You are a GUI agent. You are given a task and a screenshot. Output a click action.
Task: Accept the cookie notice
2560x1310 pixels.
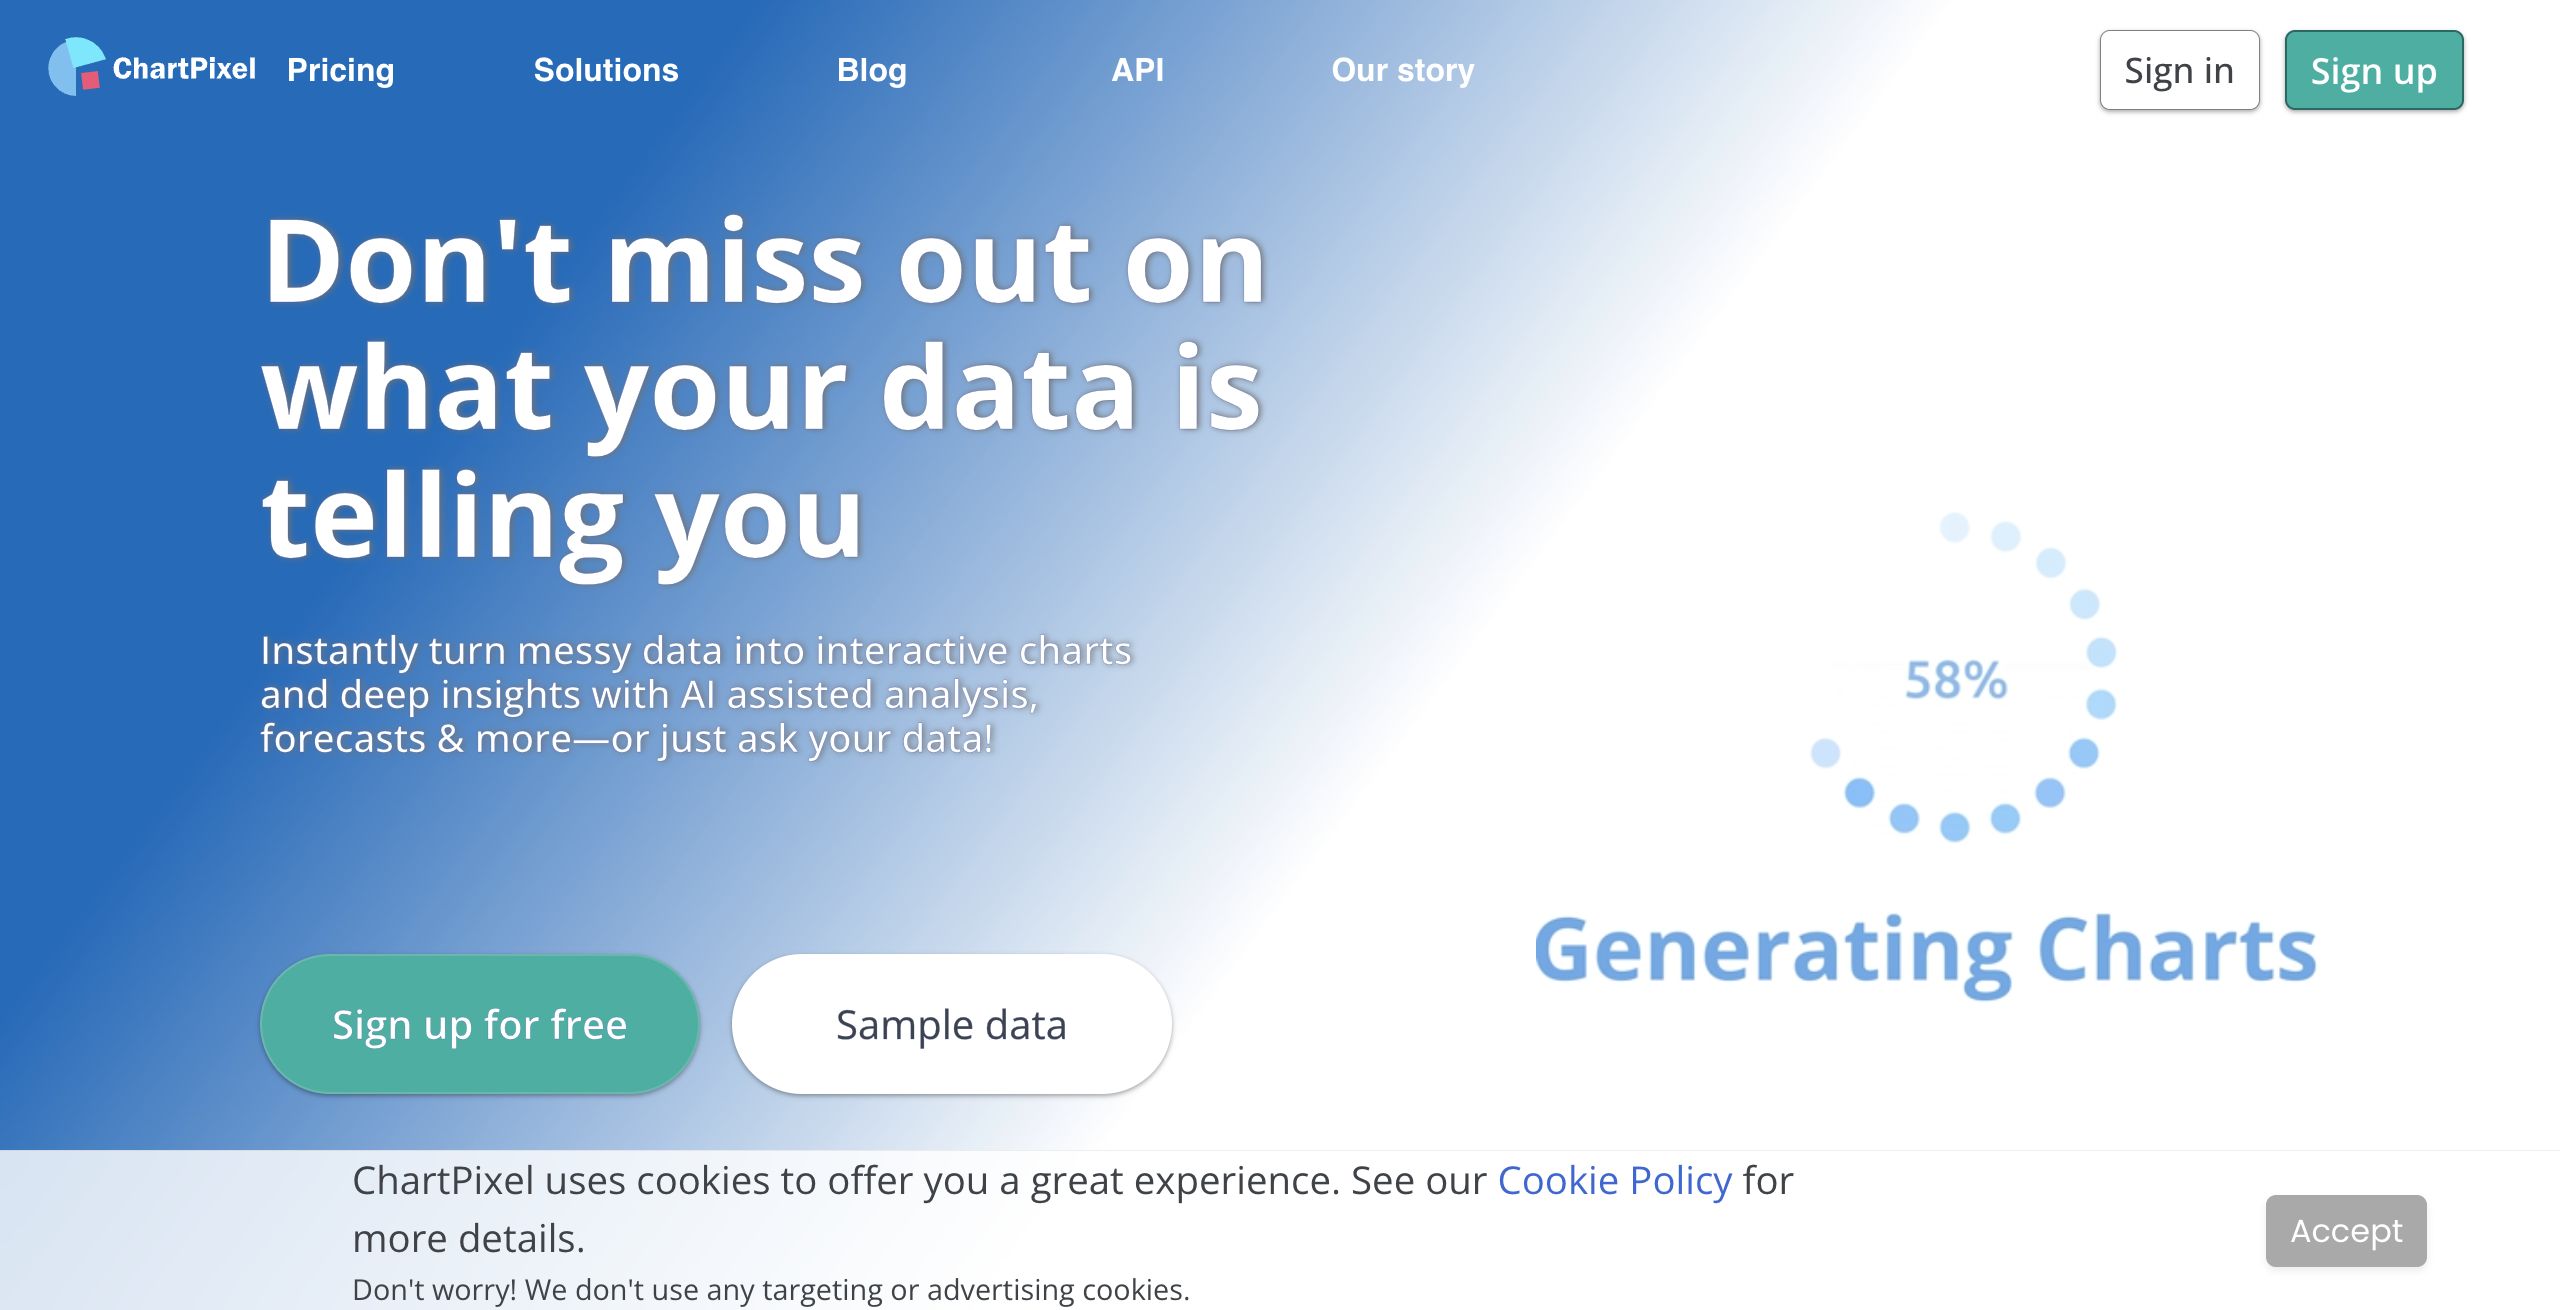click(2345, 1230)
